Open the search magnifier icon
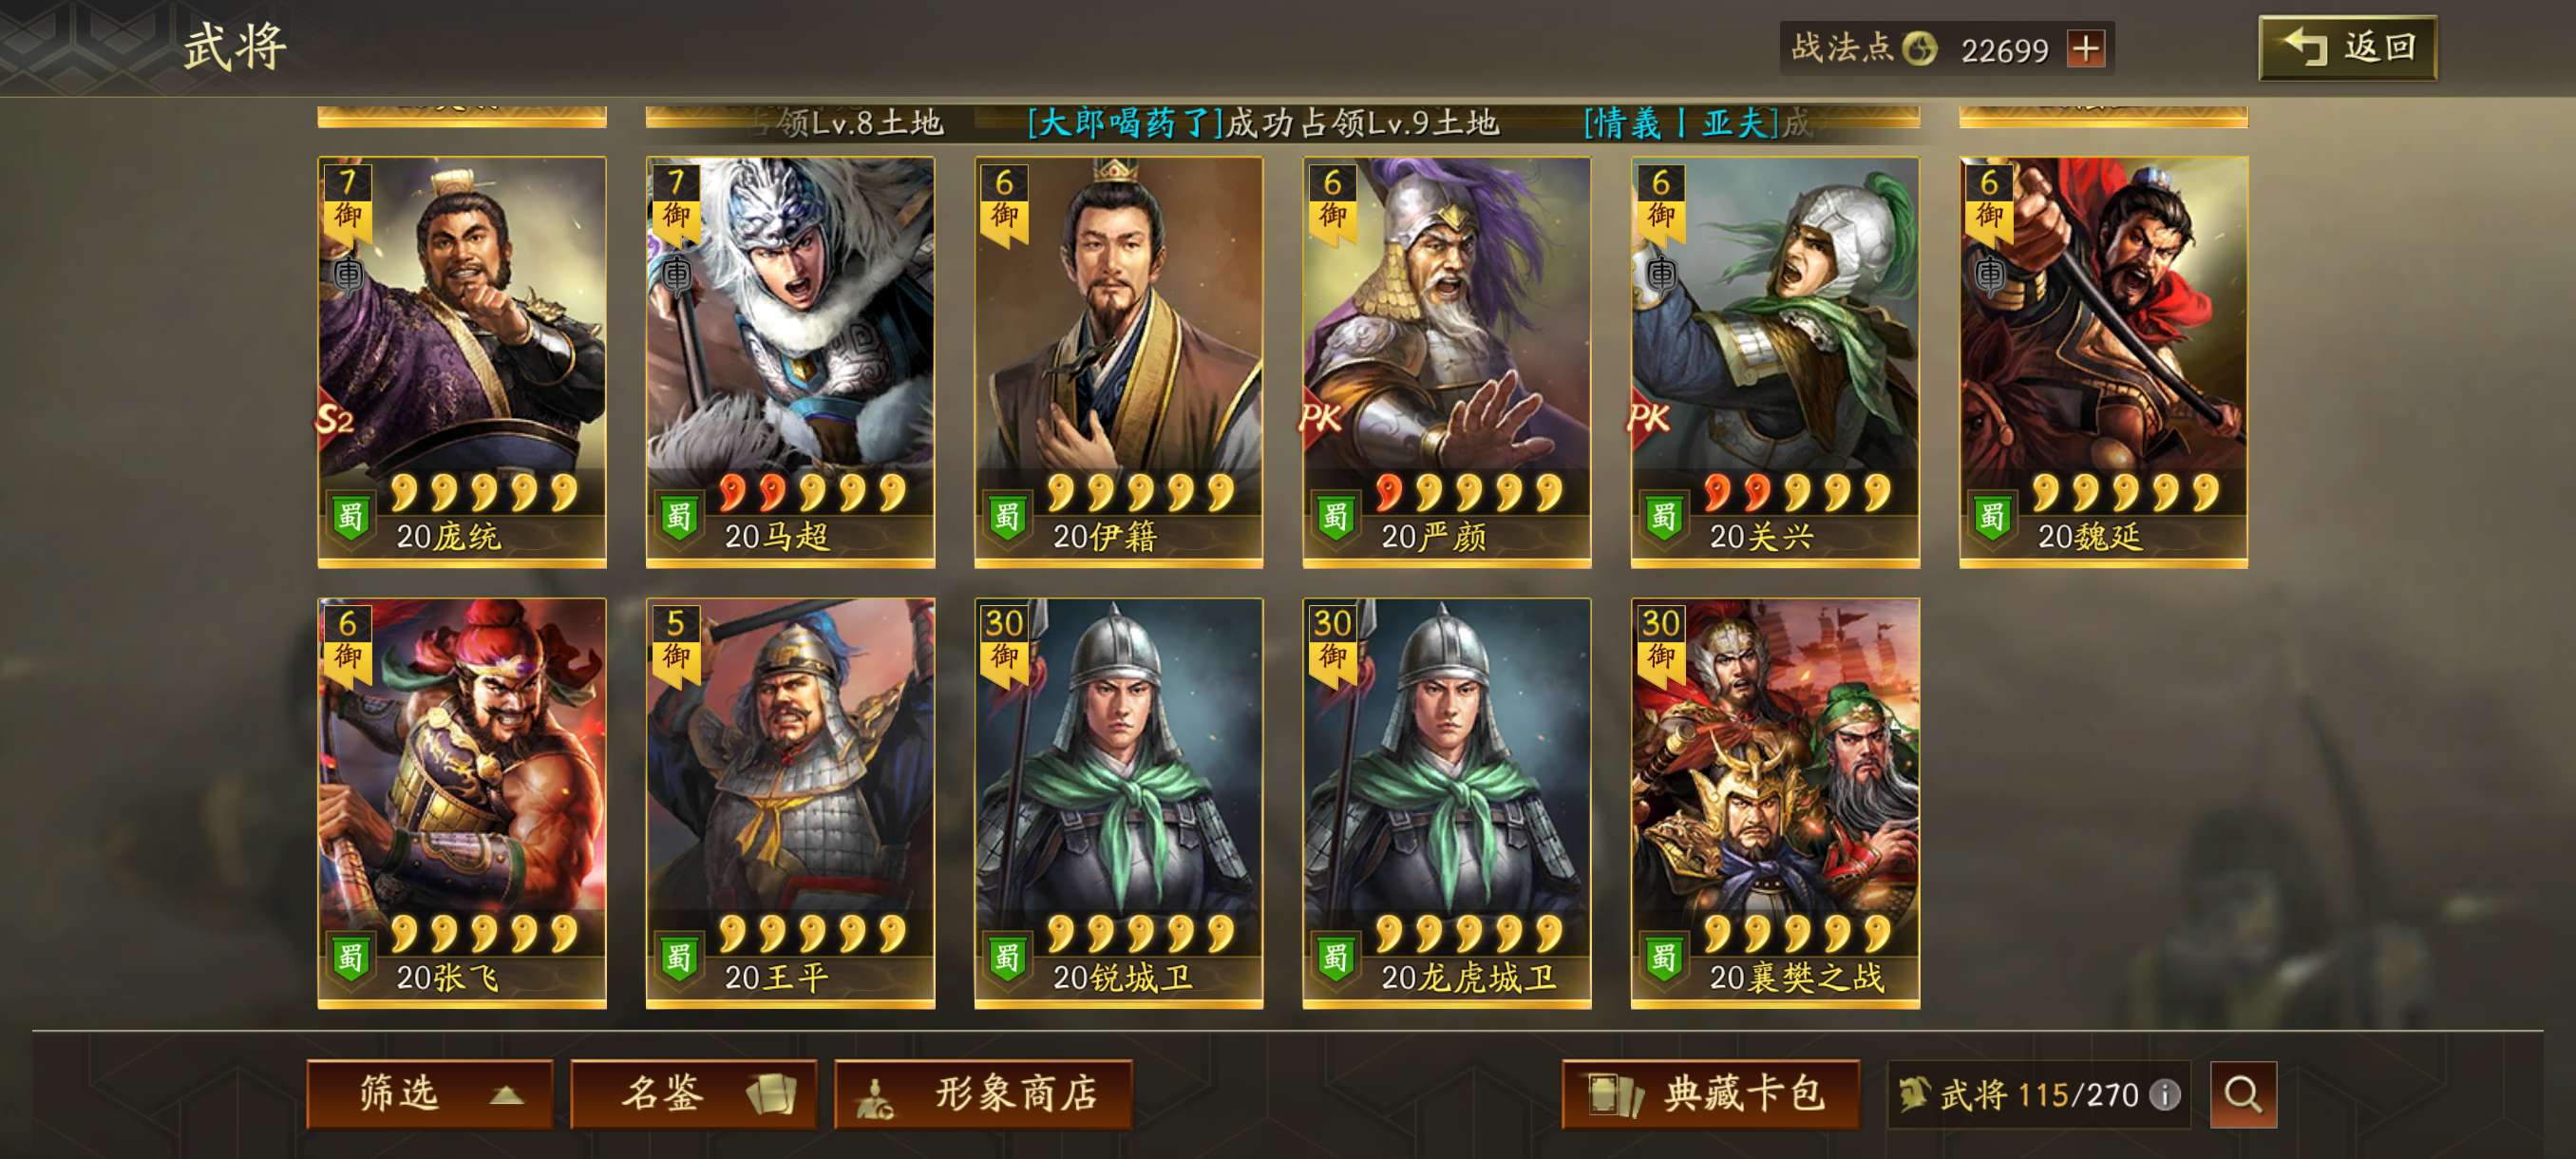The height and width of the screenshot is (1159, 2576). click(x=2243, y=1094)
